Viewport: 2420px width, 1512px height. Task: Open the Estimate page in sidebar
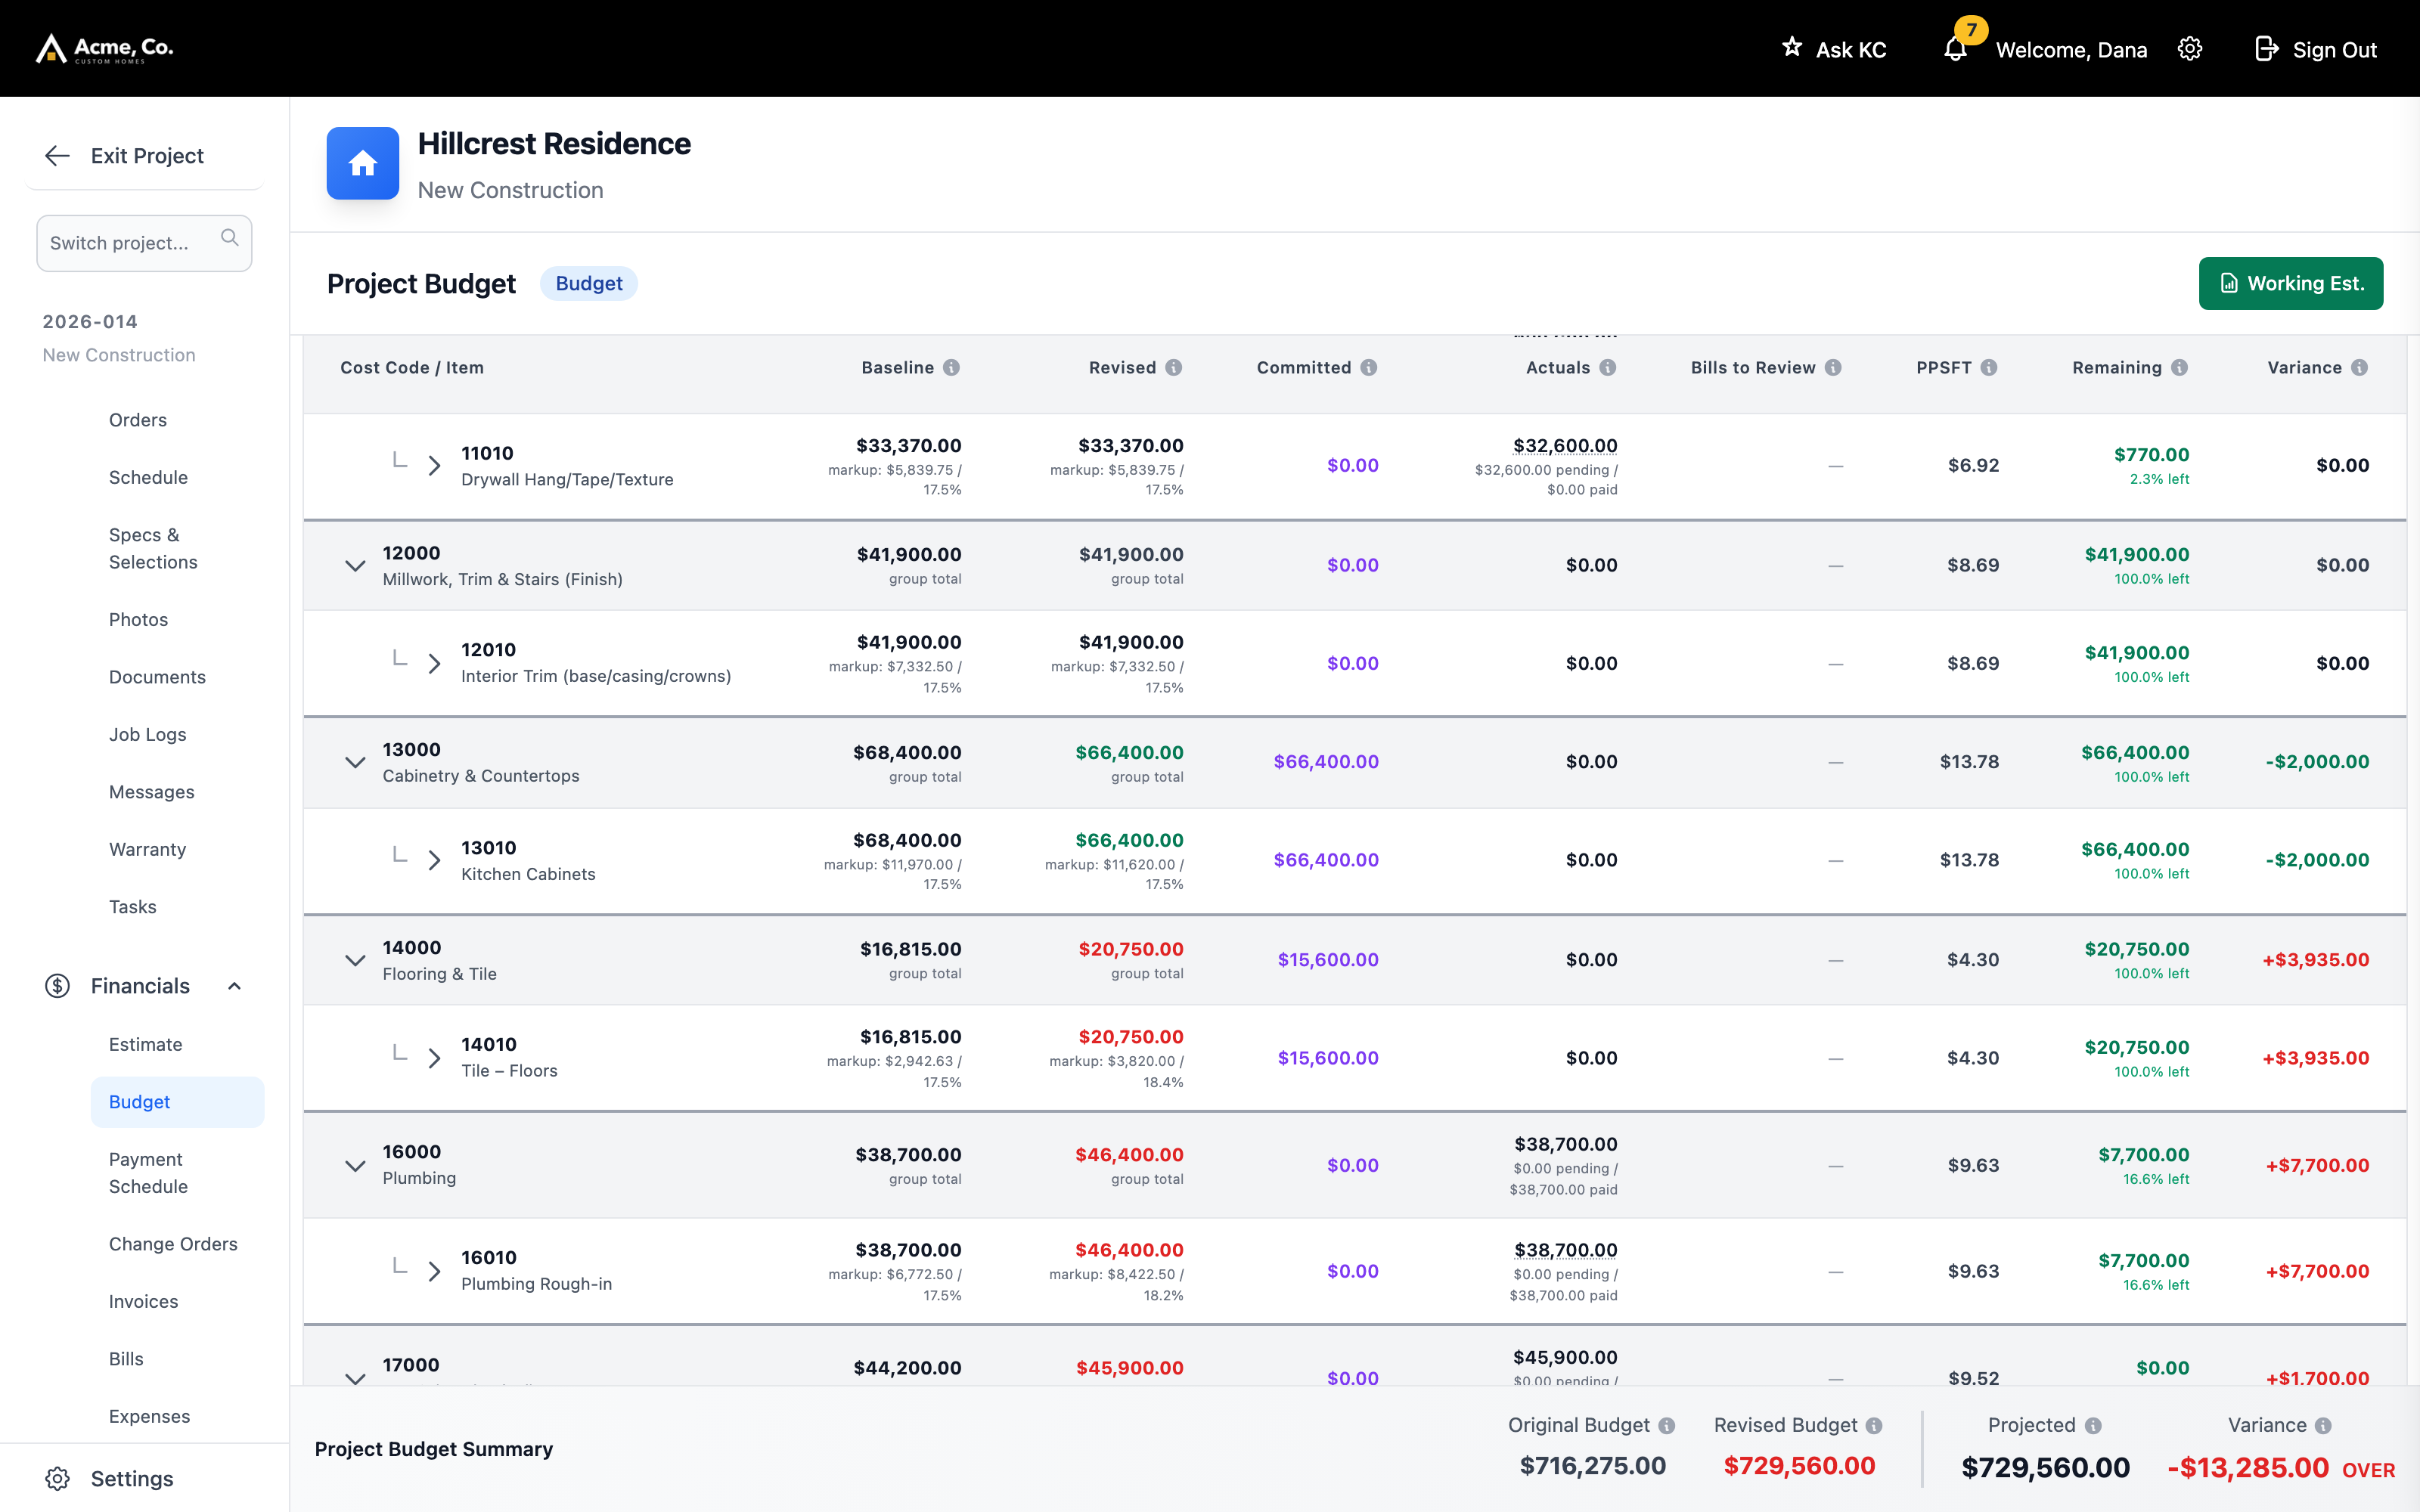[146, 1044]
